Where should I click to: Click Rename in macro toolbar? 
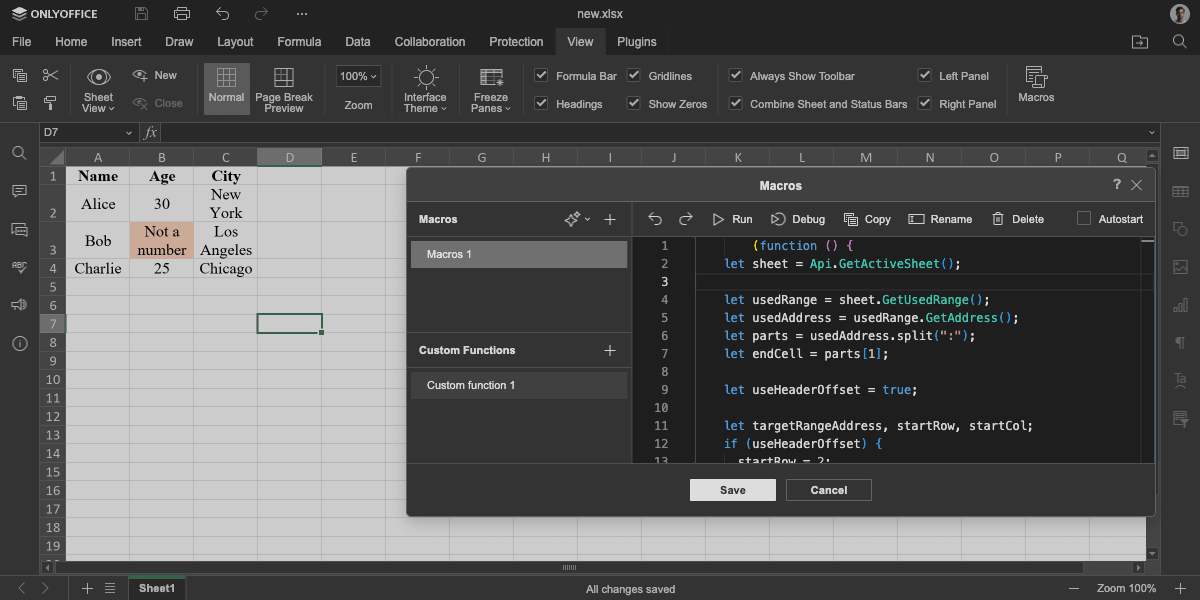coord(940,219)
